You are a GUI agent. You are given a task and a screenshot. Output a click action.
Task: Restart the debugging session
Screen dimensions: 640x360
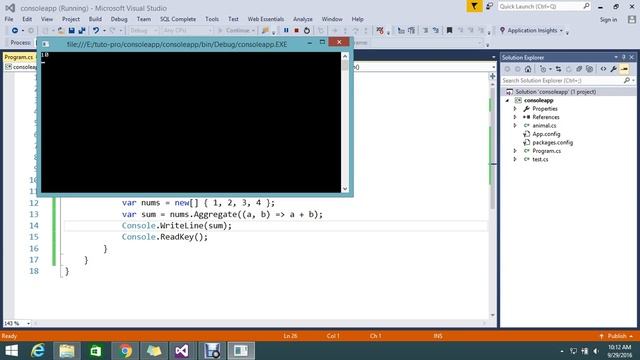coord(307,31)
